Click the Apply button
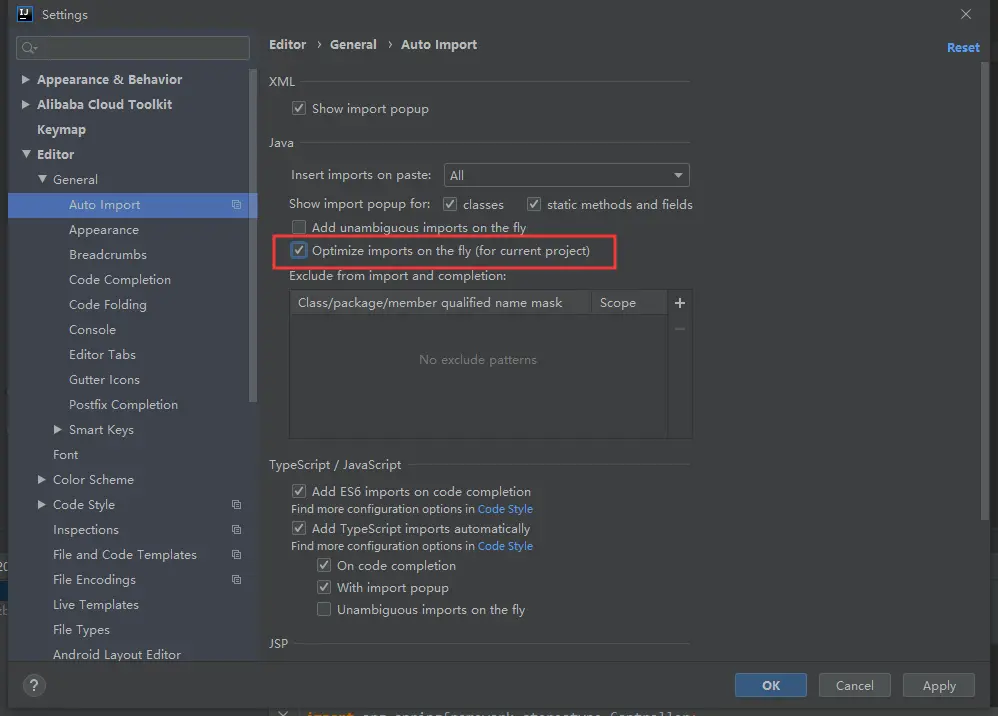 [939, 685]
